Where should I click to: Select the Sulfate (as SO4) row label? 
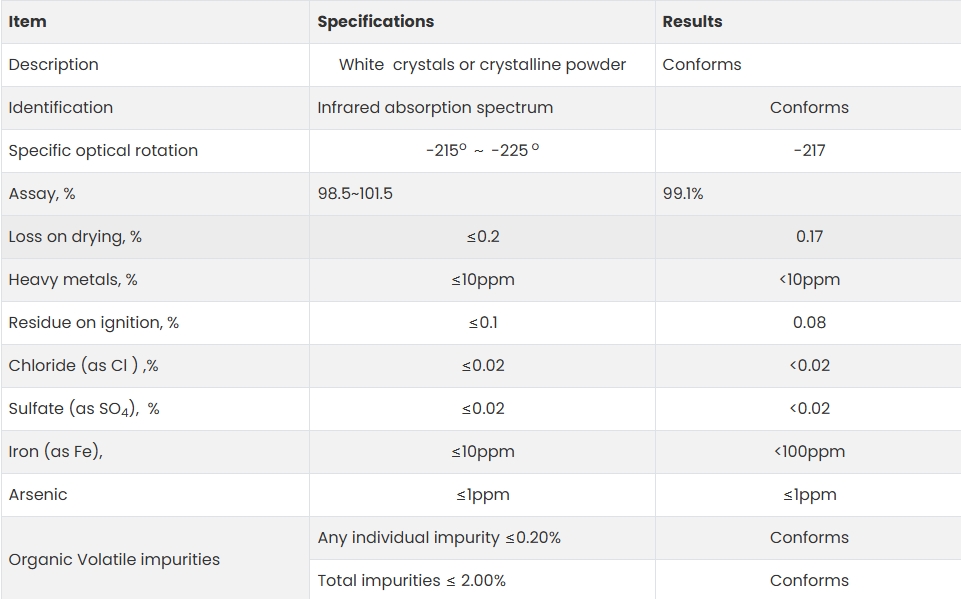tap(84, 409)
